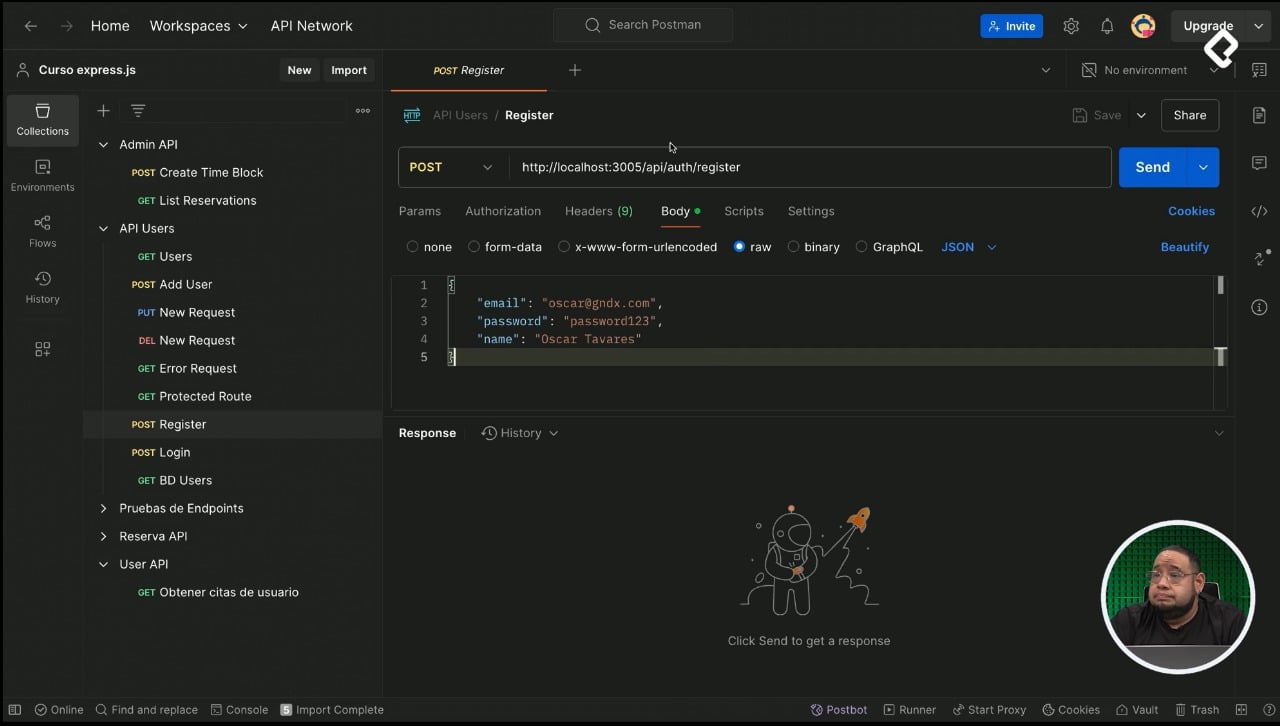Collapse the API Users collection
Screen dimensions: 1280x726
(103, 229)
